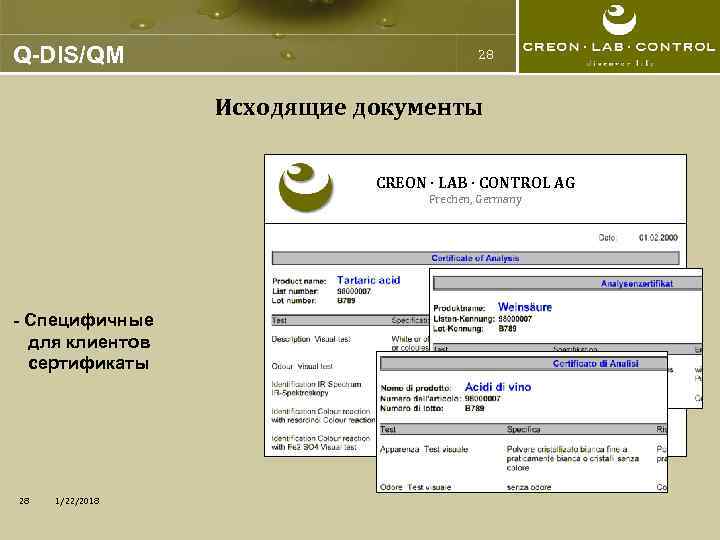The height and width of the screenshot is (540, 720).
Task: Click 'Lot number:' label in English certificate
Action: tap(294, 301)
